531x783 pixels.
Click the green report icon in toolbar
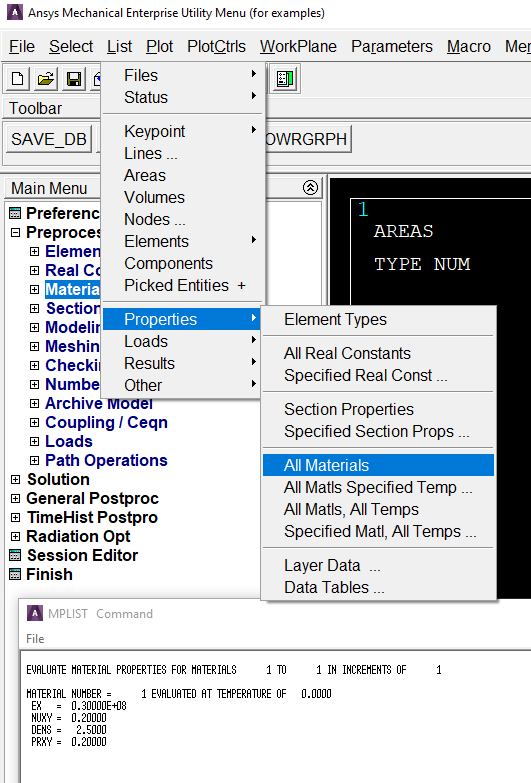pos(285,78)
